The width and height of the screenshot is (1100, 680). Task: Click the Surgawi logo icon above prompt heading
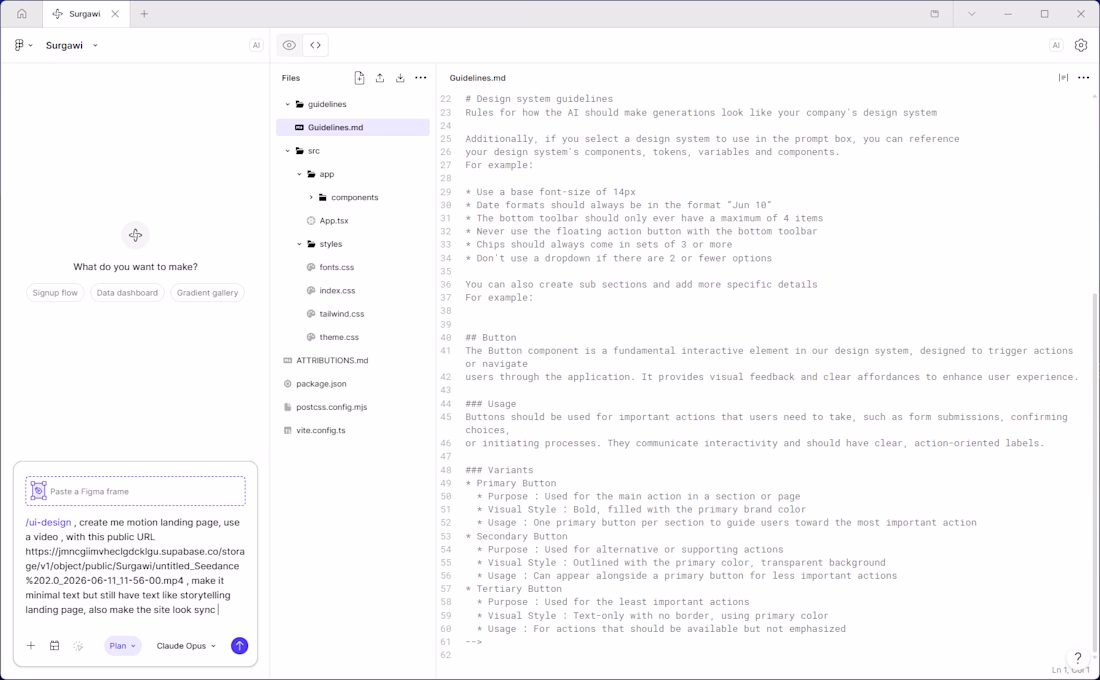point(135,235)
